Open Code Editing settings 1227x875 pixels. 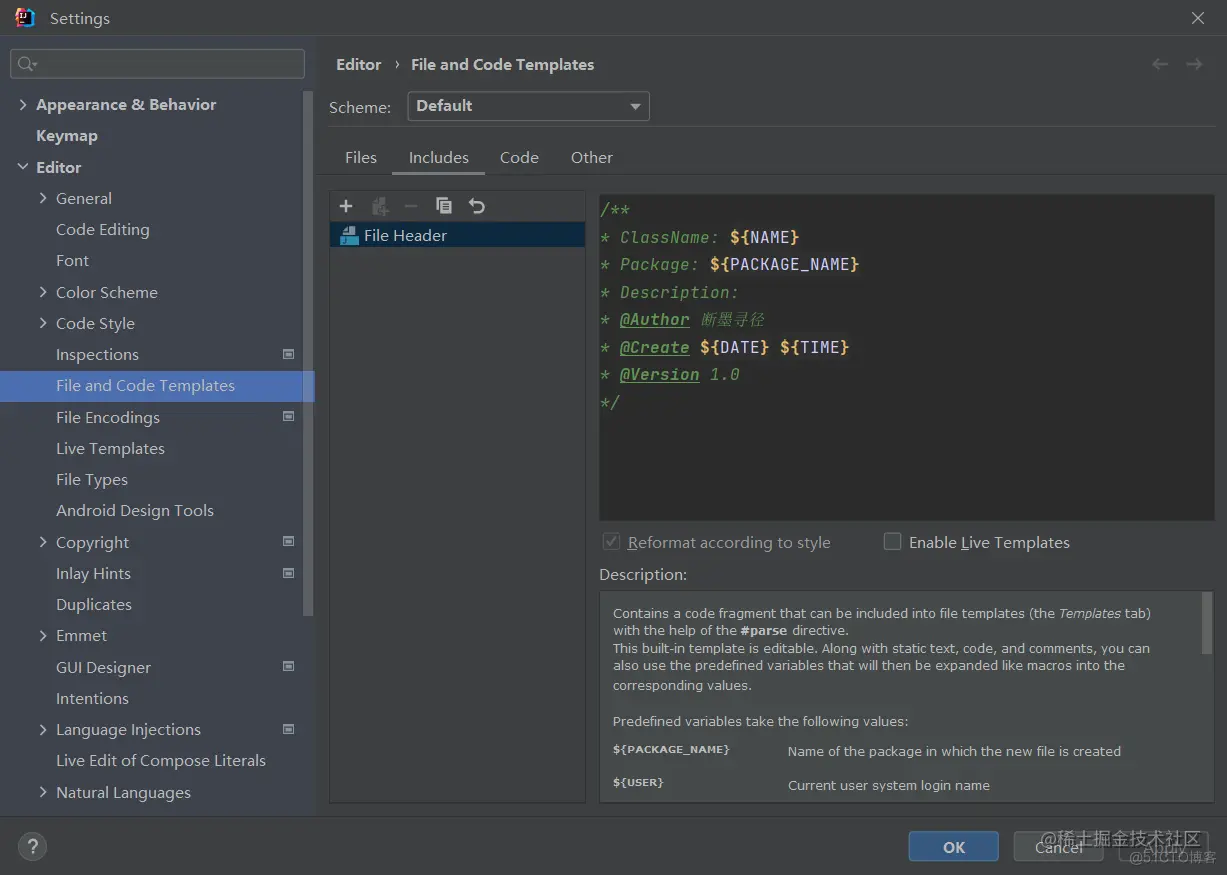coord(103,229)
